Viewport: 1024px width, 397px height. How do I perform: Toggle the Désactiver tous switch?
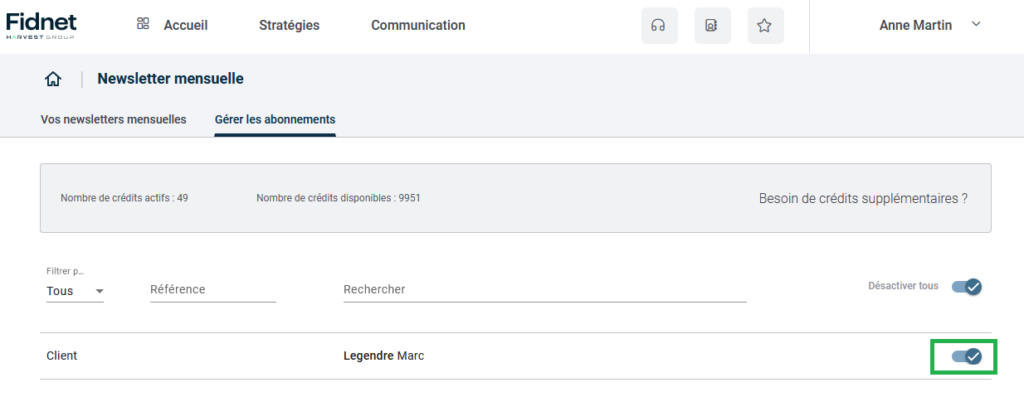[967, 287]
